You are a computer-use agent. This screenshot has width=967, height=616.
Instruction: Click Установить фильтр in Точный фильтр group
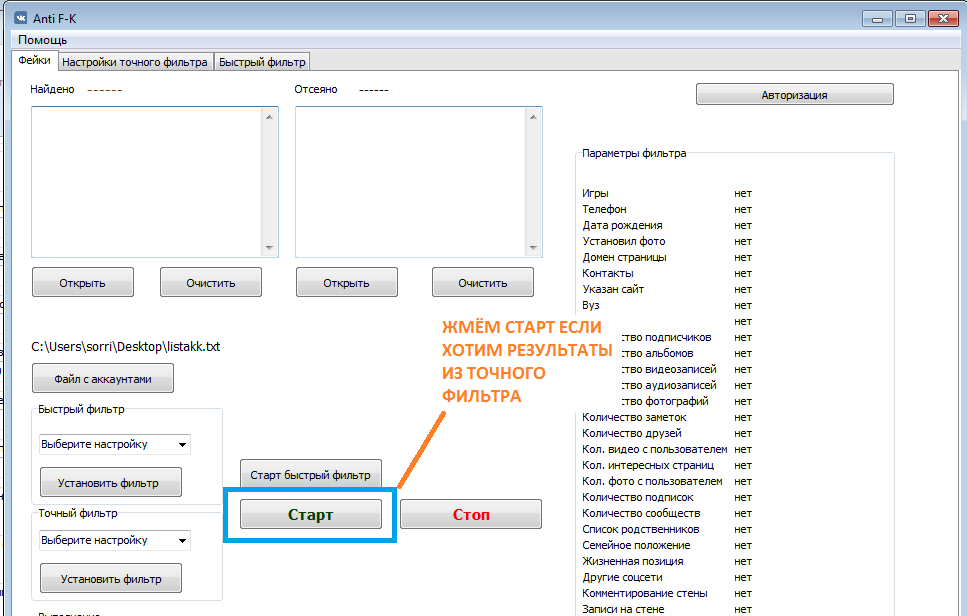coord(111,578)
